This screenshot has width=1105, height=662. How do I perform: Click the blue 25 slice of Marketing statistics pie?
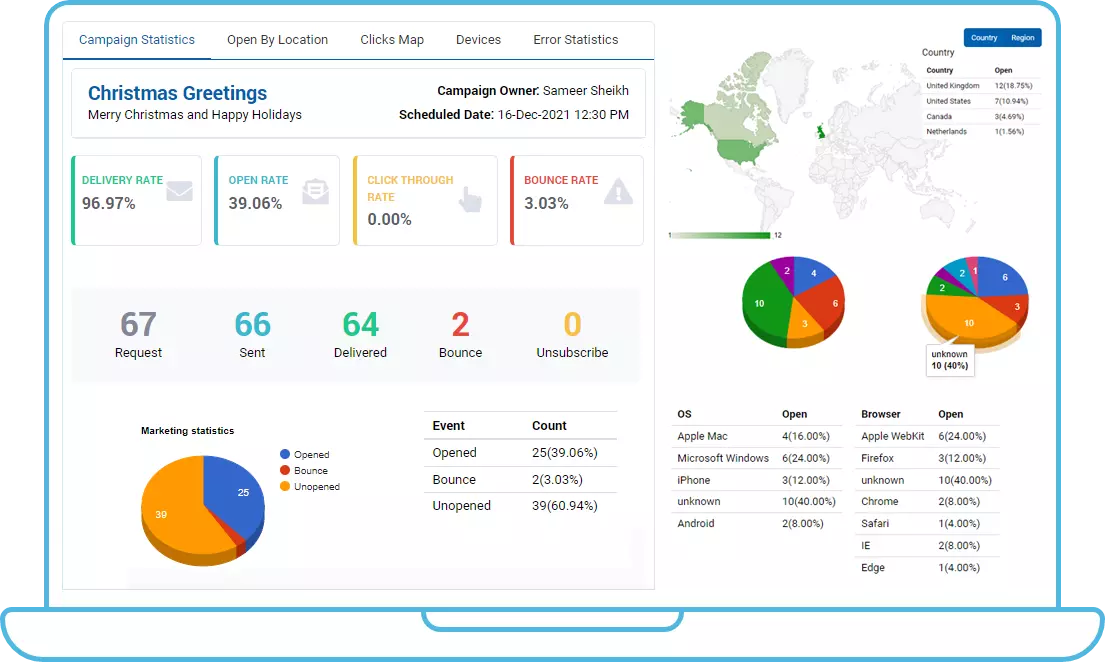pos(236,494)
